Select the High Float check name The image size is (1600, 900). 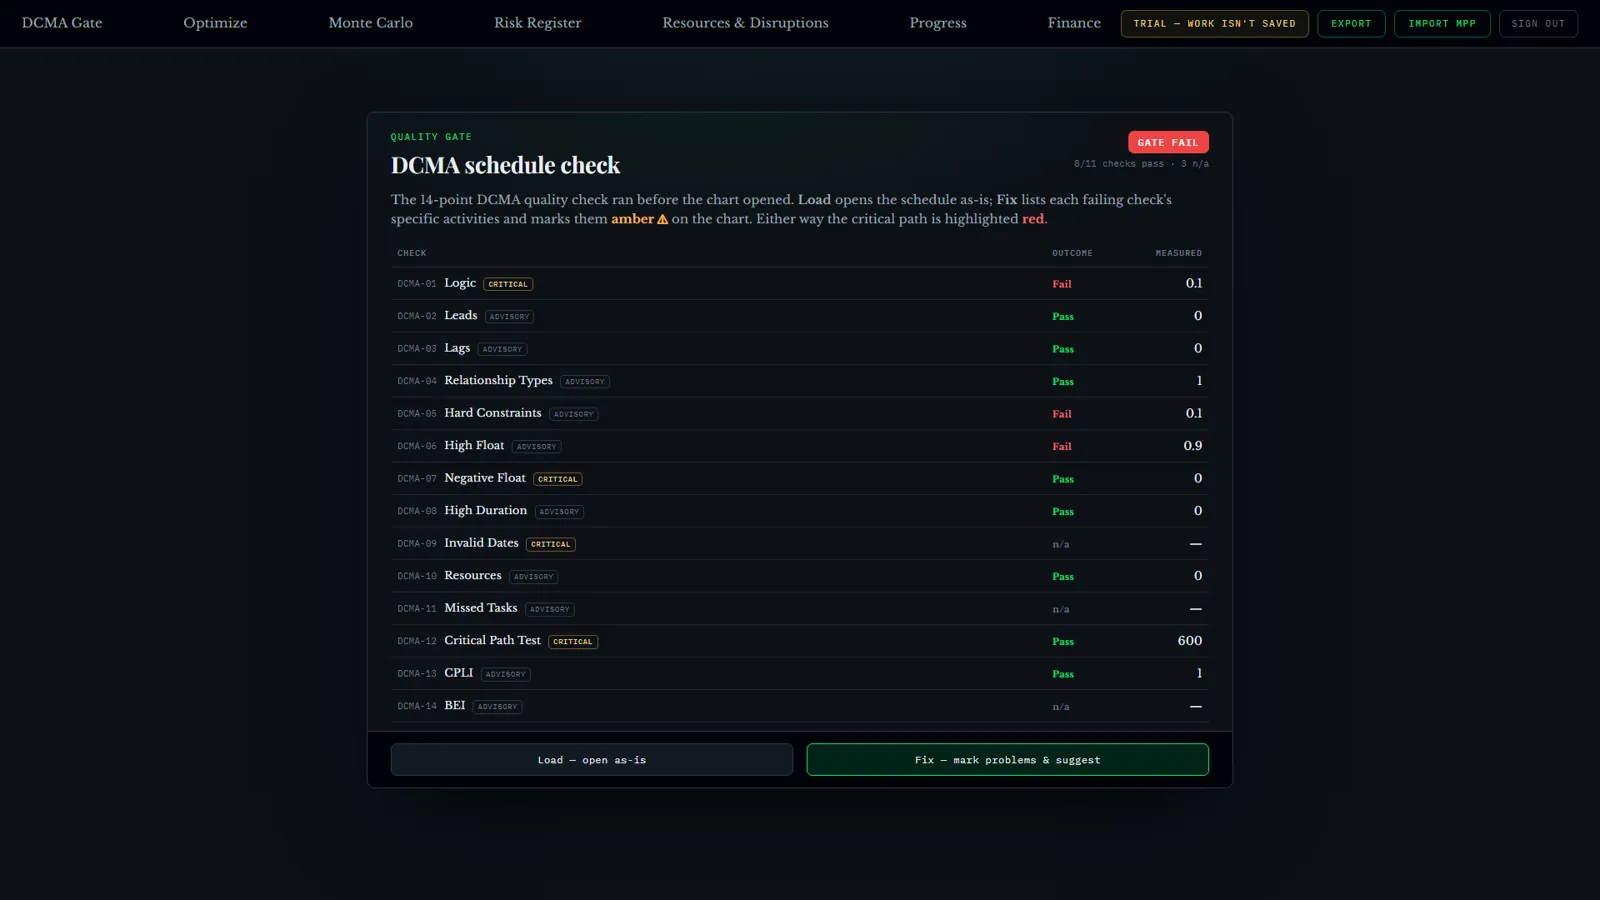click(474, 446)
